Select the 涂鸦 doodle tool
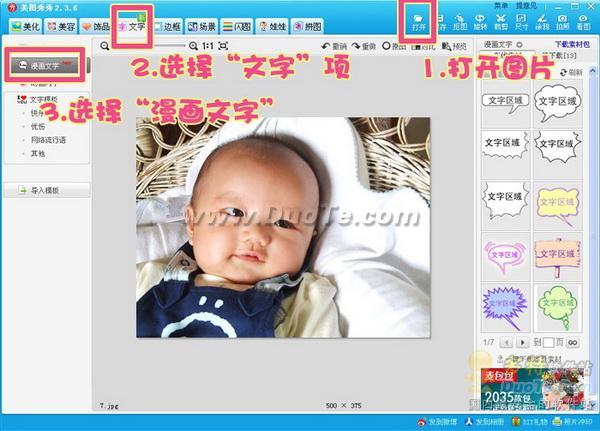The height and width of the screenshot is (431, 600). point(542,23)
